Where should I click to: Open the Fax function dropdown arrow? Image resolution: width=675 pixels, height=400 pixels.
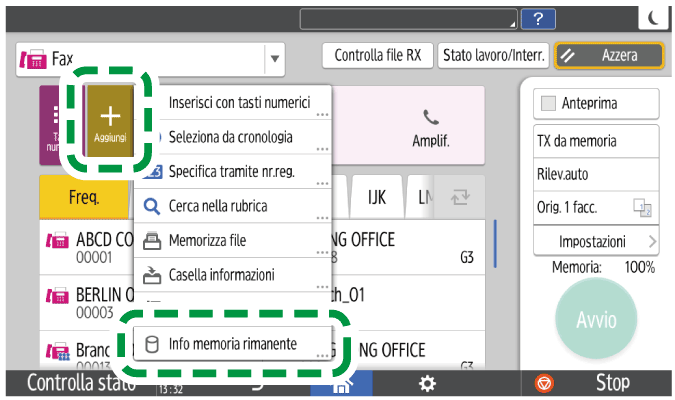274,59
